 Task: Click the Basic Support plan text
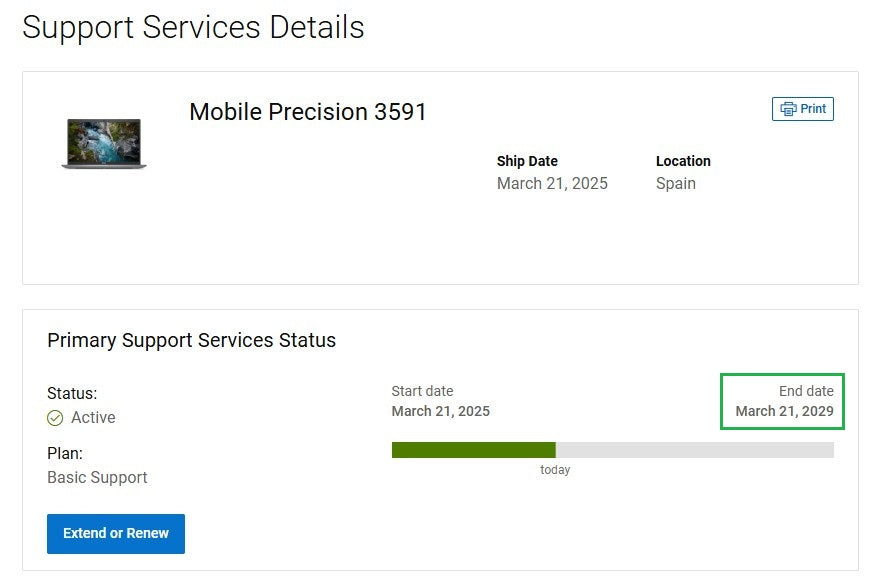tap(97, 478)
